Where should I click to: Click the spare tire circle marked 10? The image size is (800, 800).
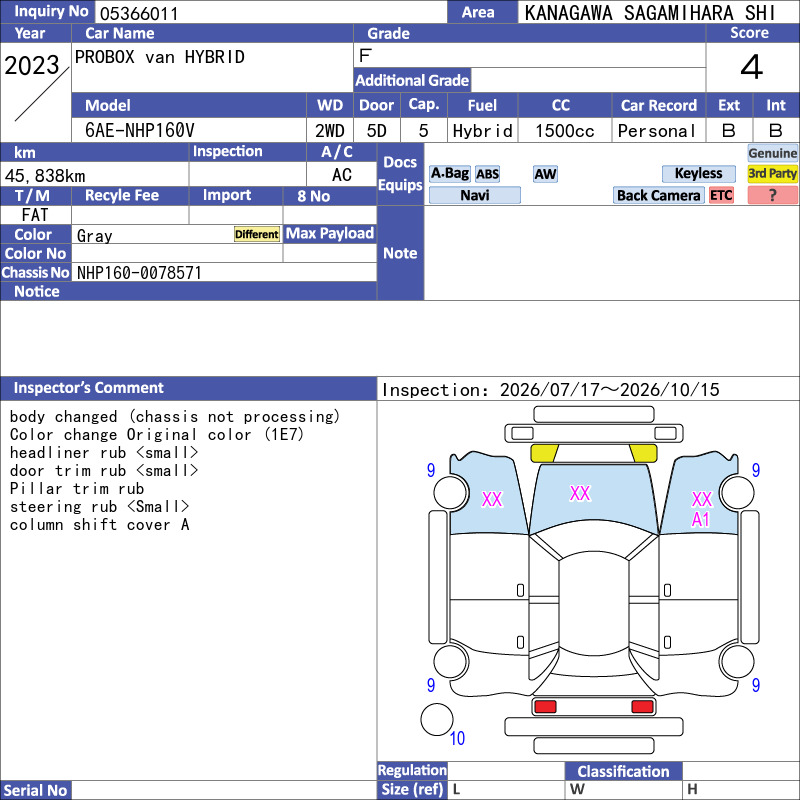pos(437,719)
